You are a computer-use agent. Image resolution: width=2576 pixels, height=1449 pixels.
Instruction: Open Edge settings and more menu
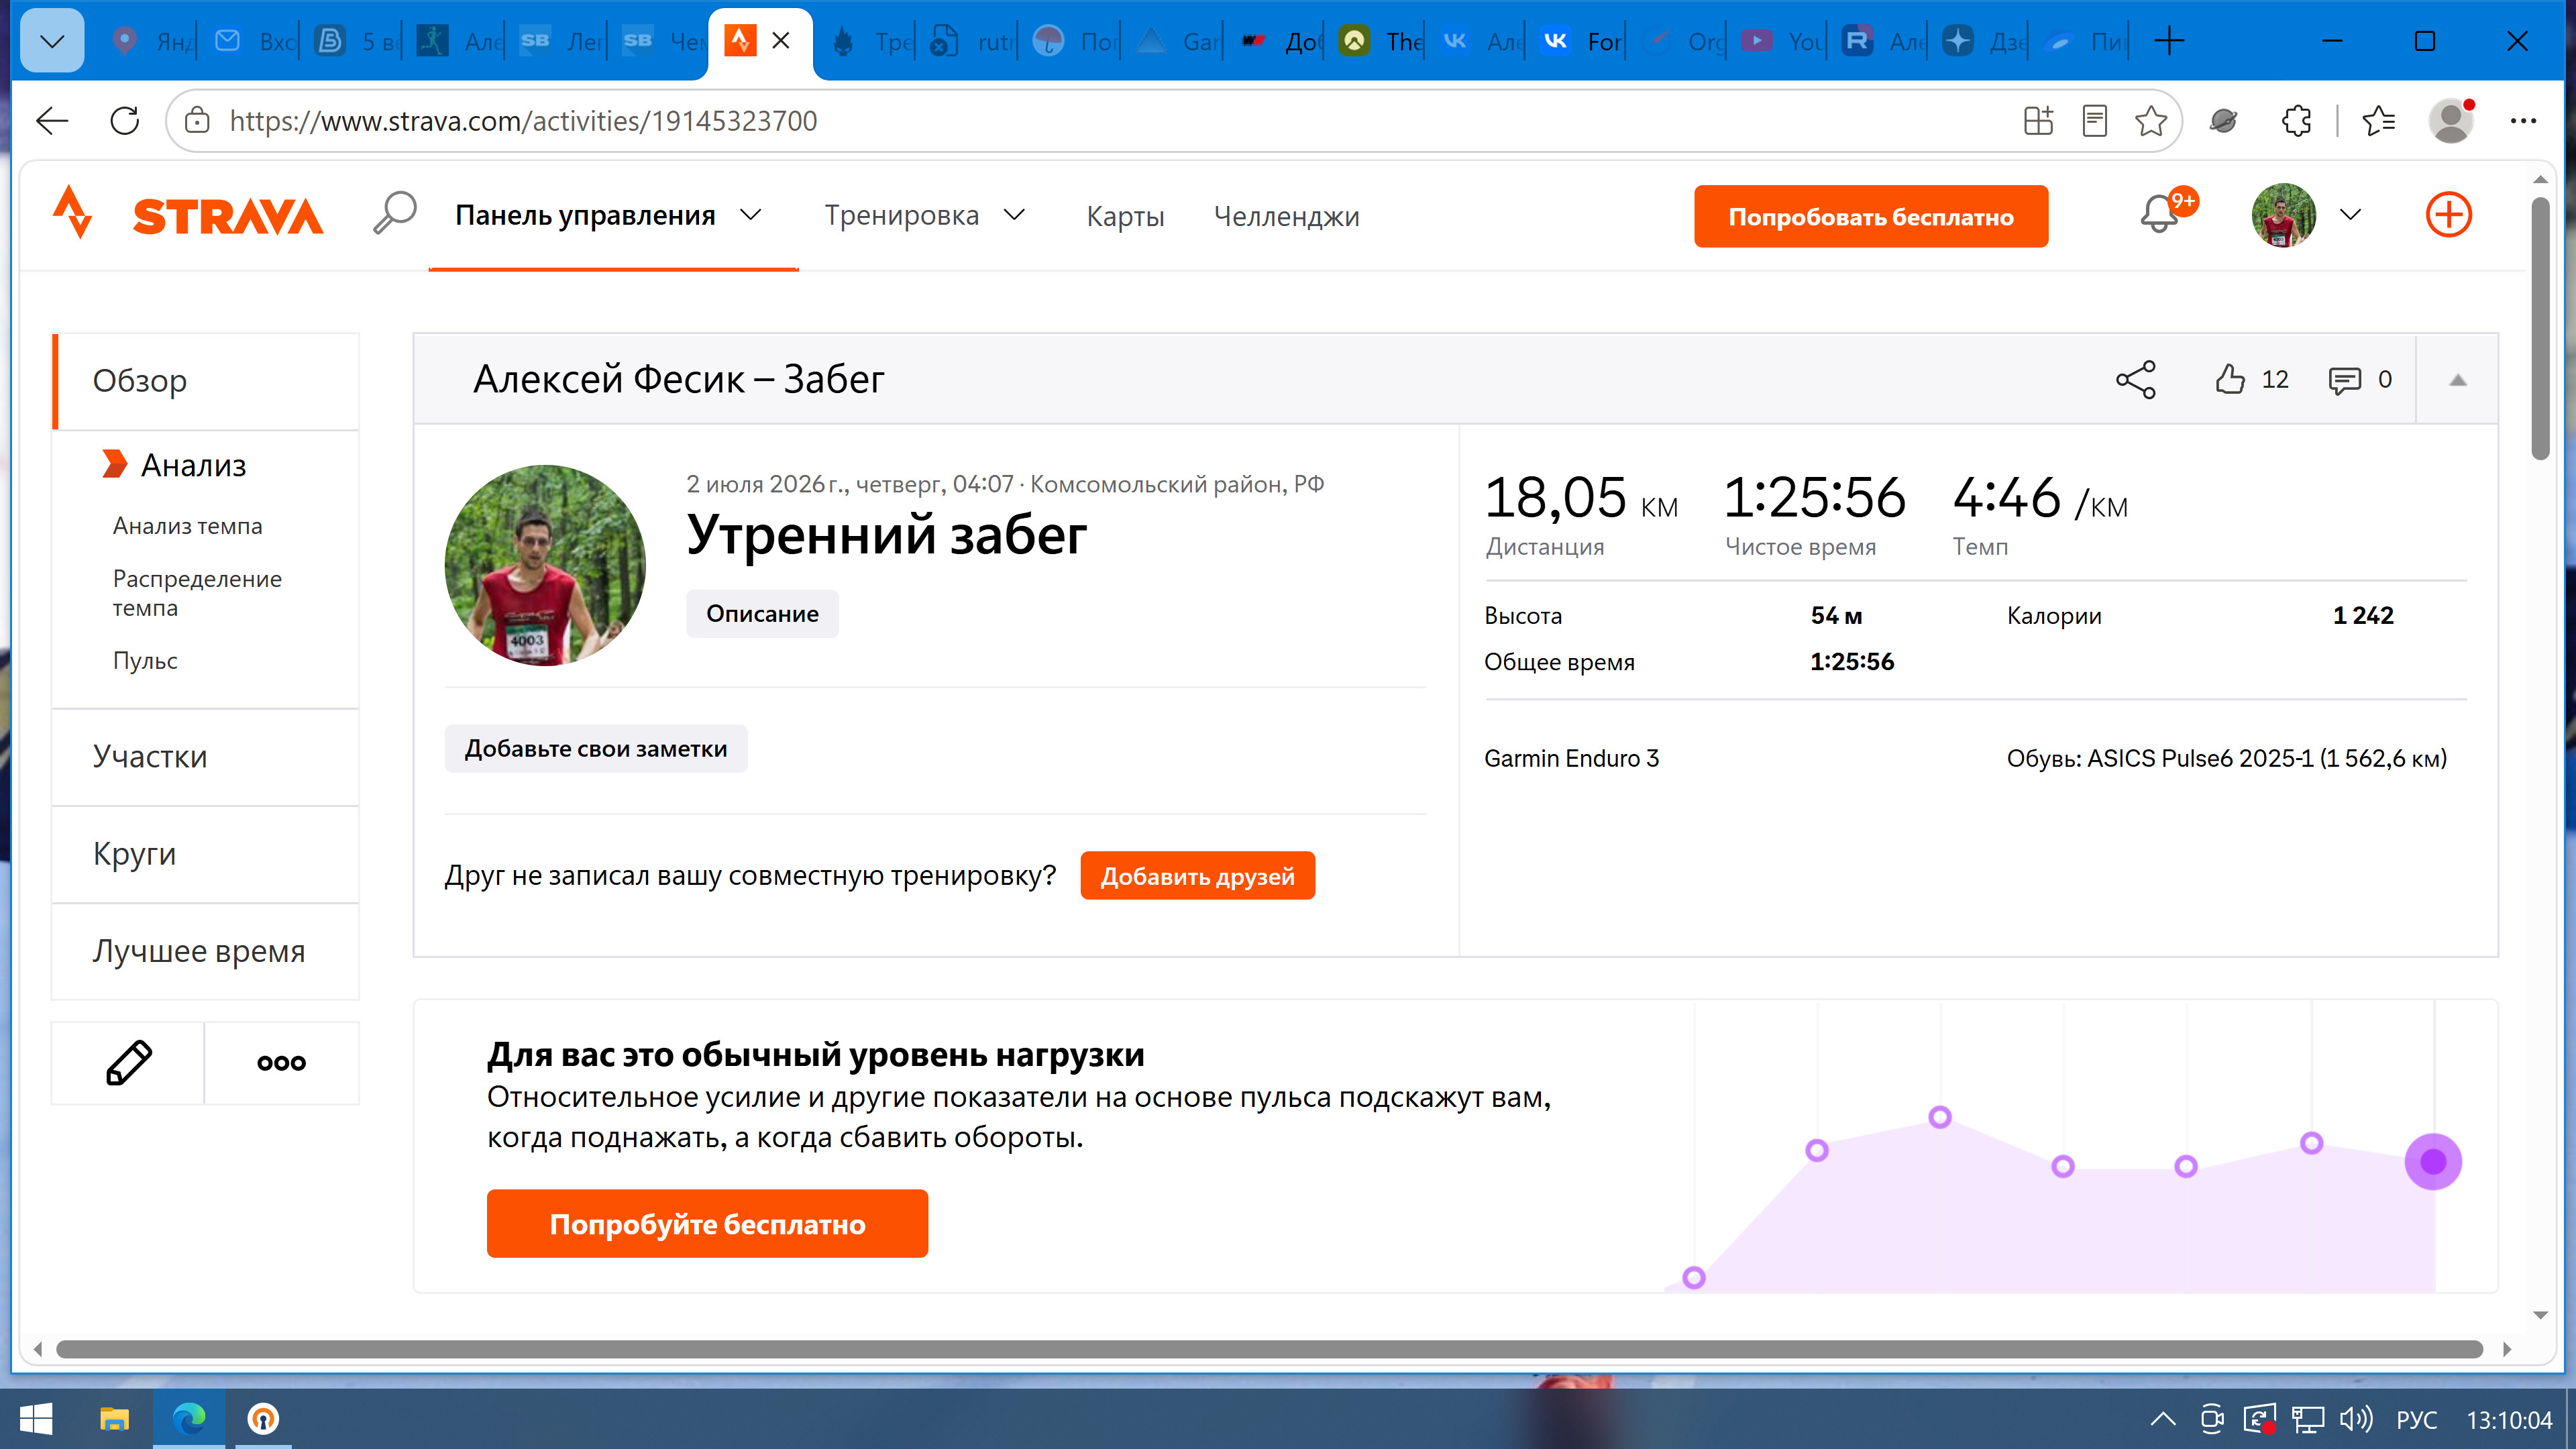tap(2523, 121)
